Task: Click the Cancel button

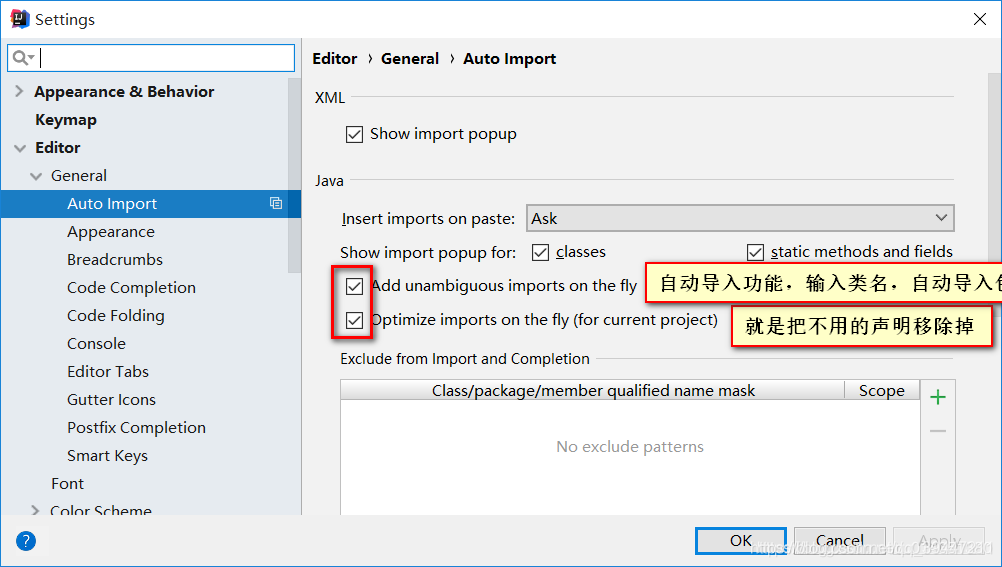Action: click(x=840, y=540)
